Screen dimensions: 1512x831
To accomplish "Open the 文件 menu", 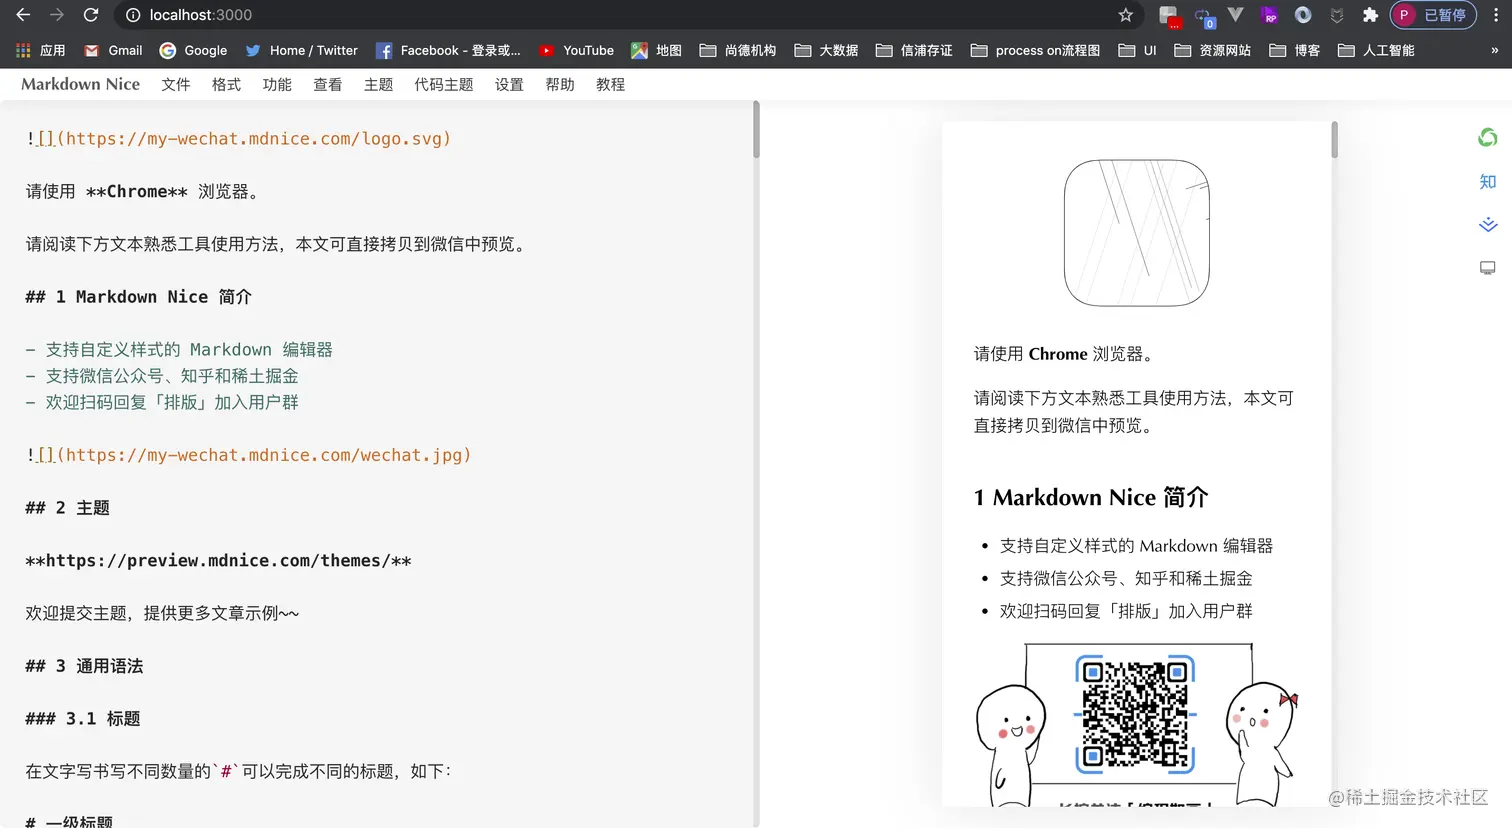I will (x=176, y=85).
